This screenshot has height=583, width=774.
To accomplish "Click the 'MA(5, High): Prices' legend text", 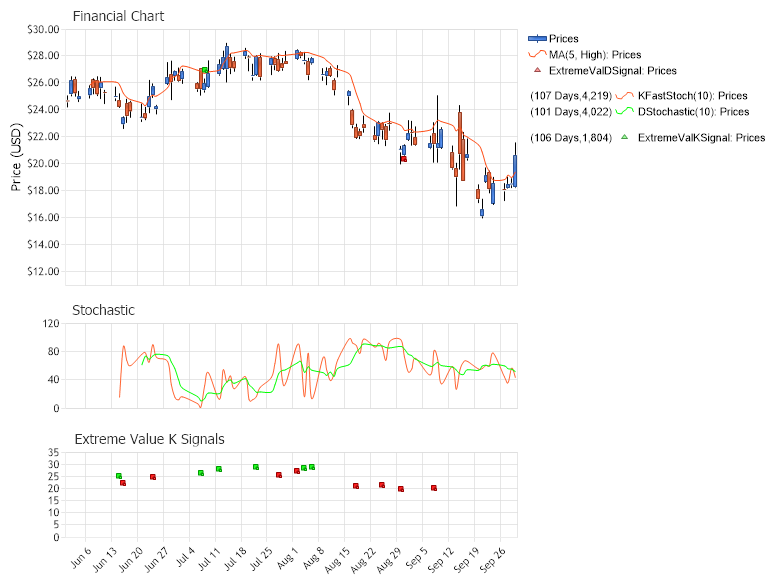I will 595,55.
